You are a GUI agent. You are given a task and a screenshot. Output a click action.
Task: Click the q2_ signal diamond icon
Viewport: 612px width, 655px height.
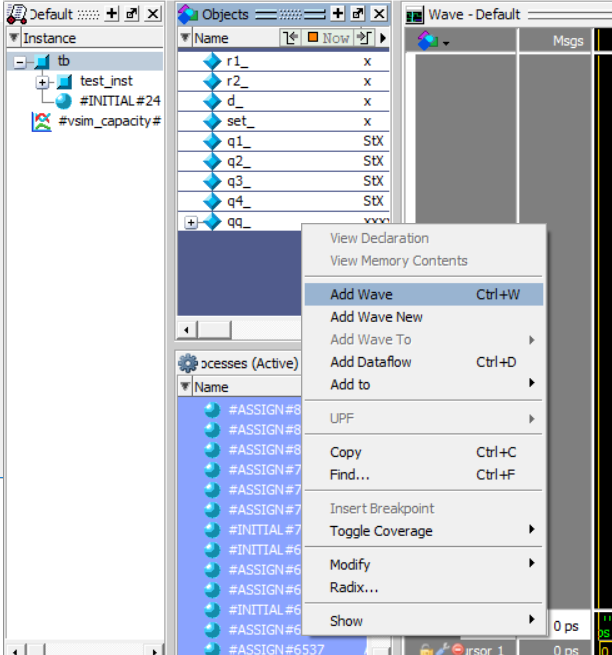(x=212, y=161)
